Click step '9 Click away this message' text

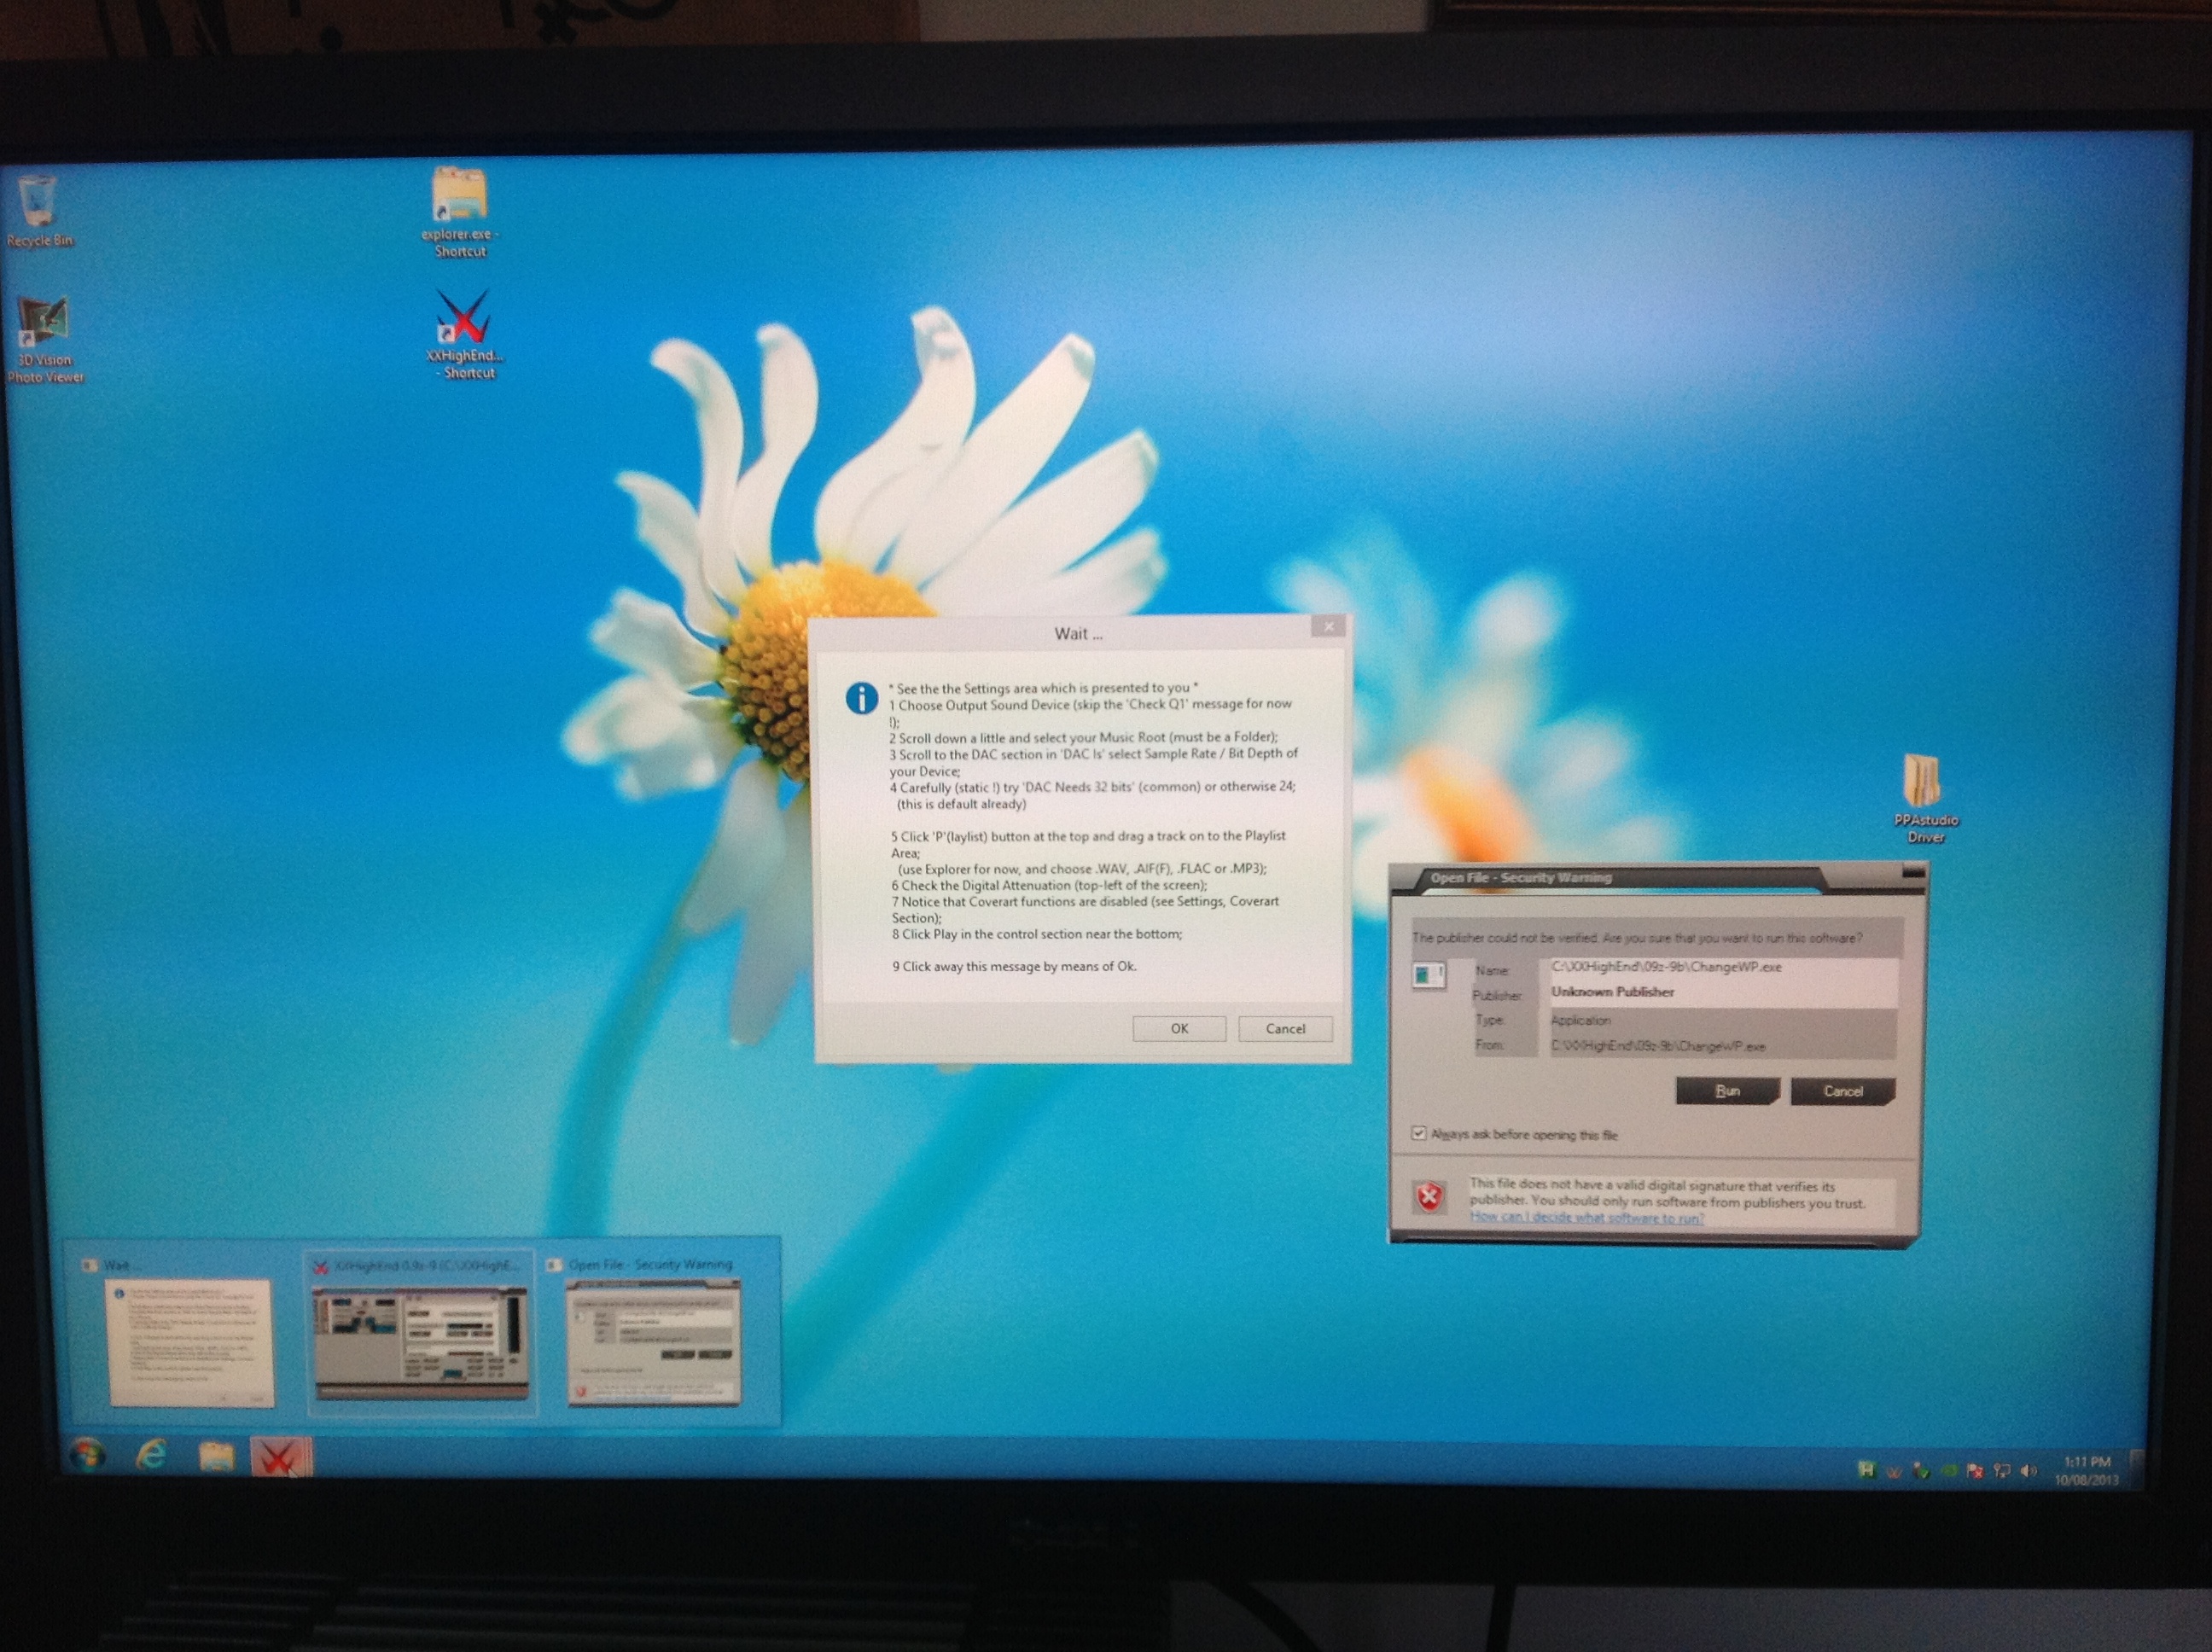point(1014,966)
